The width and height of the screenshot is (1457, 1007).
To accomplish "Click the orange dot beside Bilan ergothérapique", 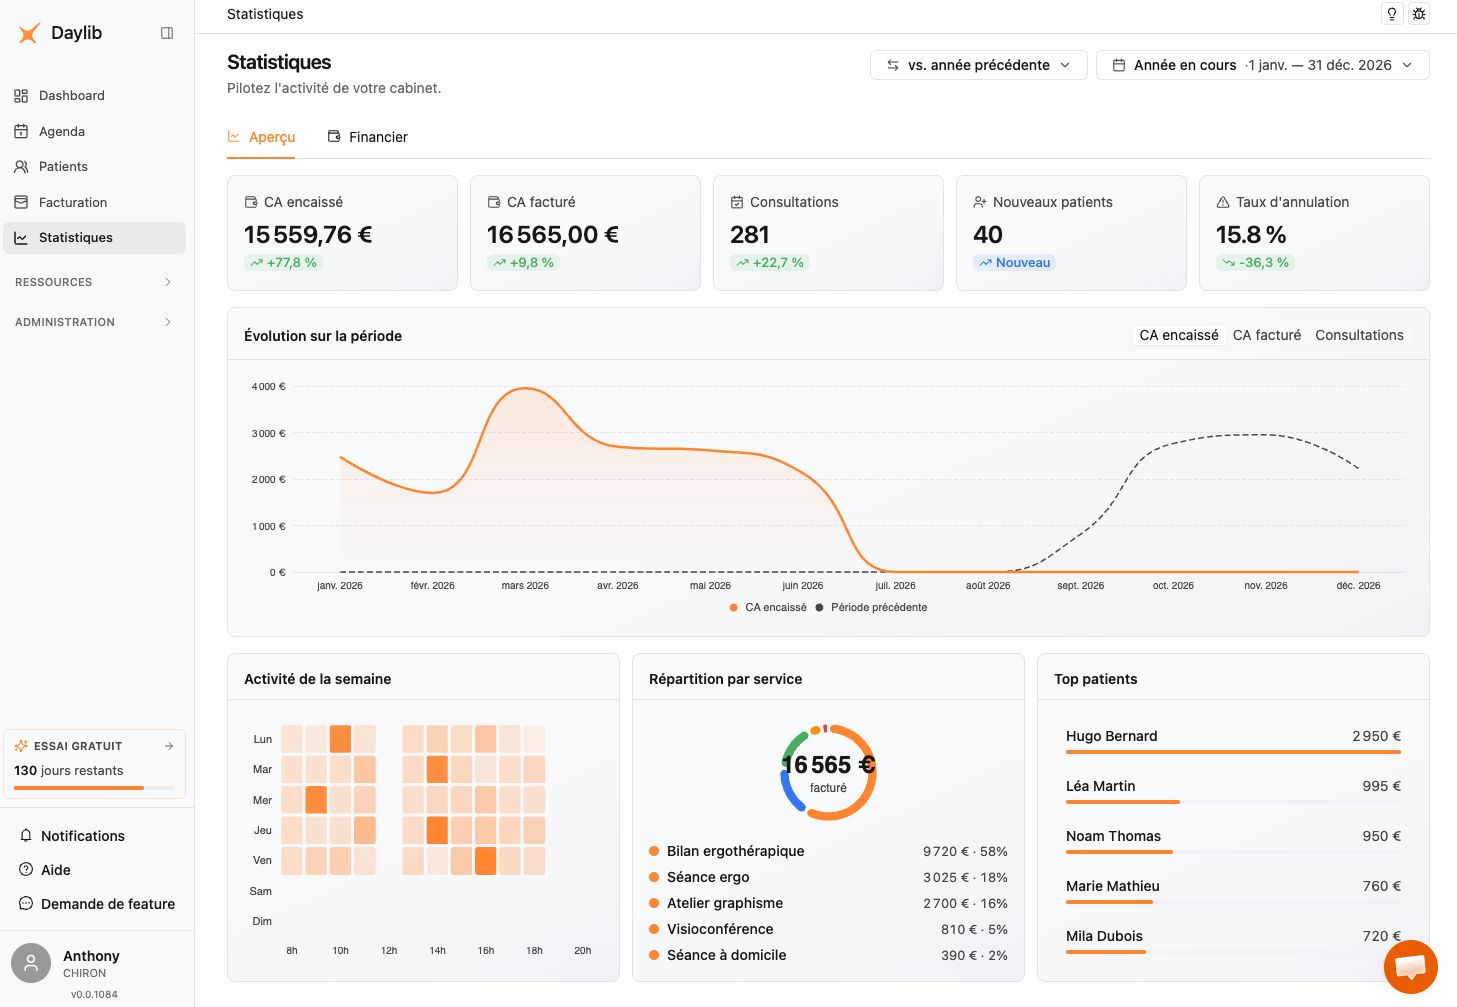I will pos(654,851).
